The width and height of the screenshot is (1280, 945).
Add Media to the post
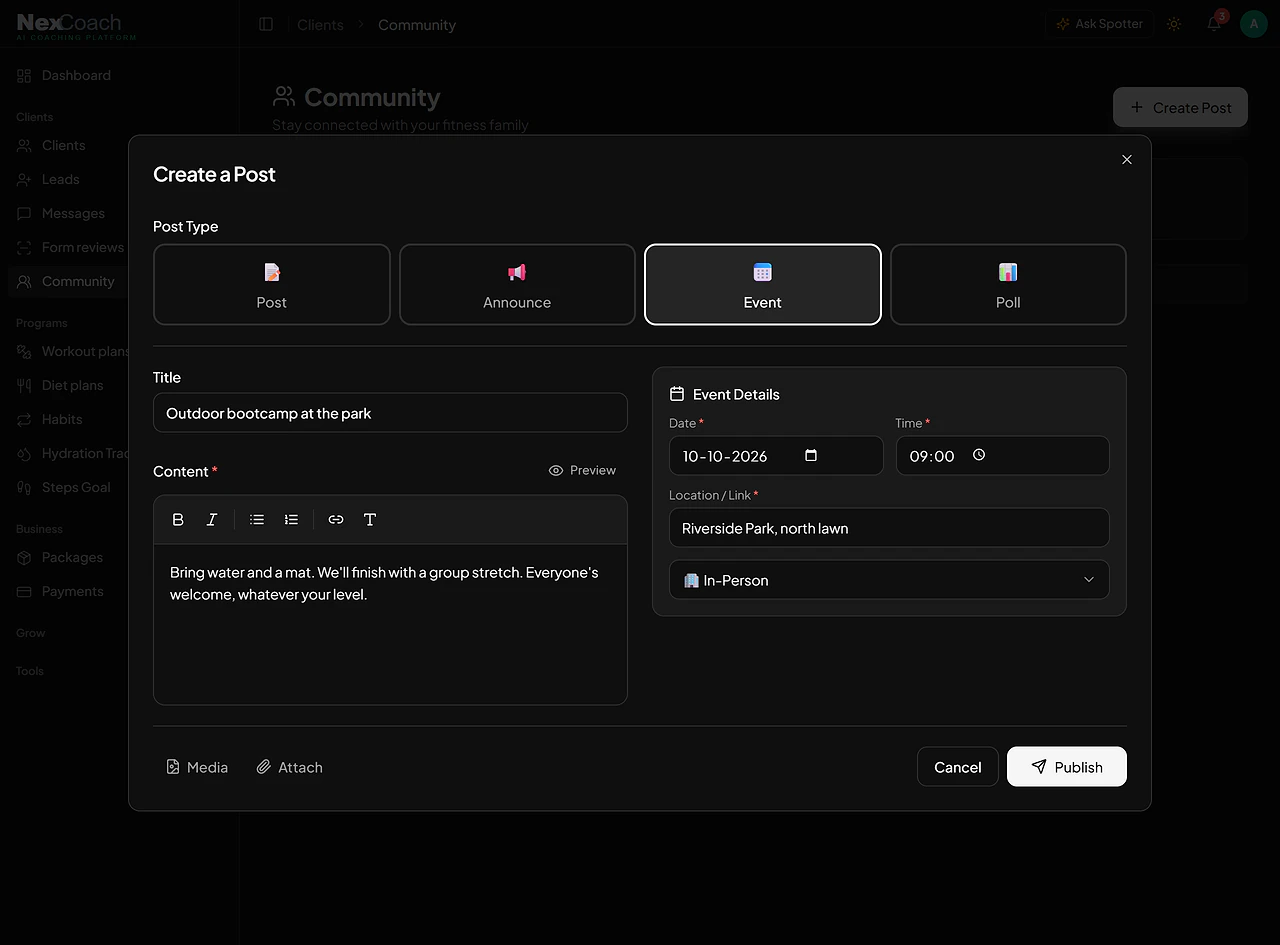[x=197, y=767]
